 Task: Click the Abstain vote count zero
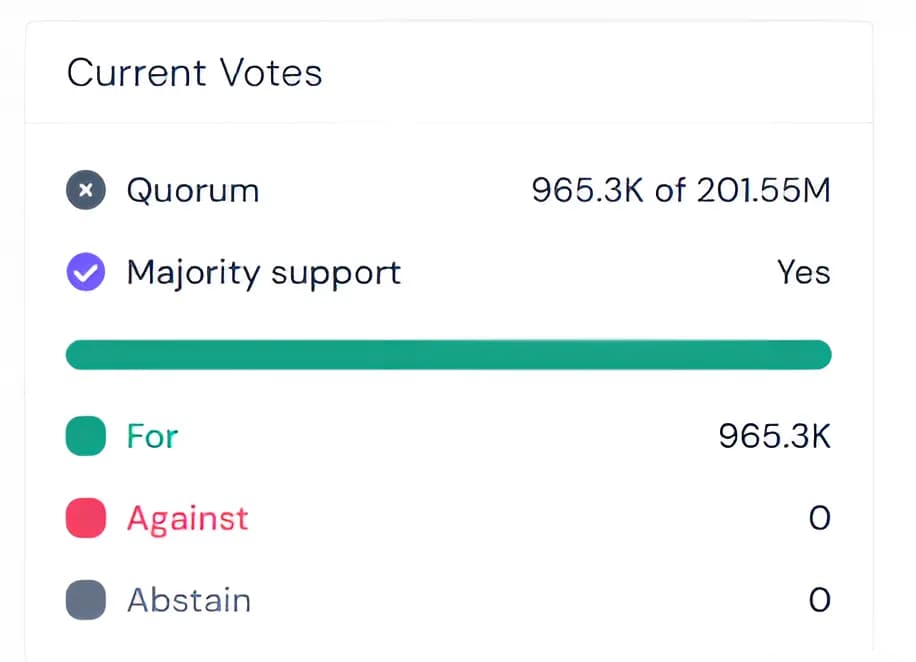click(819, 601)
